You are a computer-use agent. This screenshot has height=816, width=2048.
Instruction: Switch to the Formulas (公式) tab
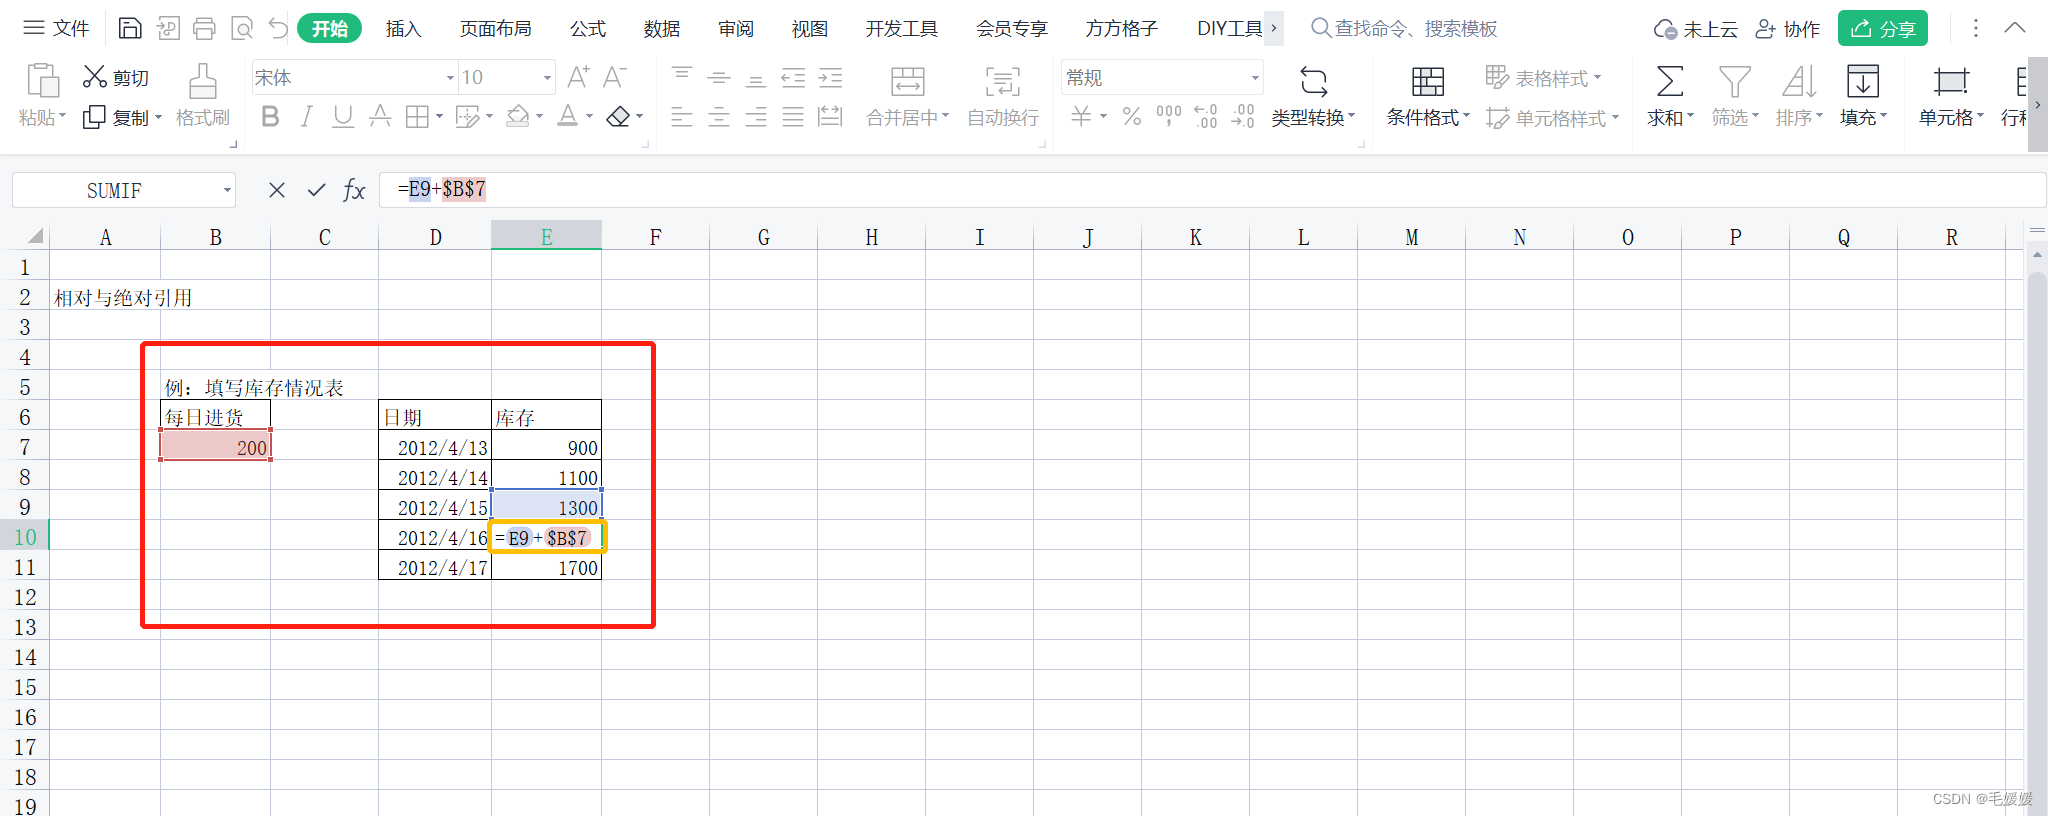pyautogui.click(x=588, y=29)
